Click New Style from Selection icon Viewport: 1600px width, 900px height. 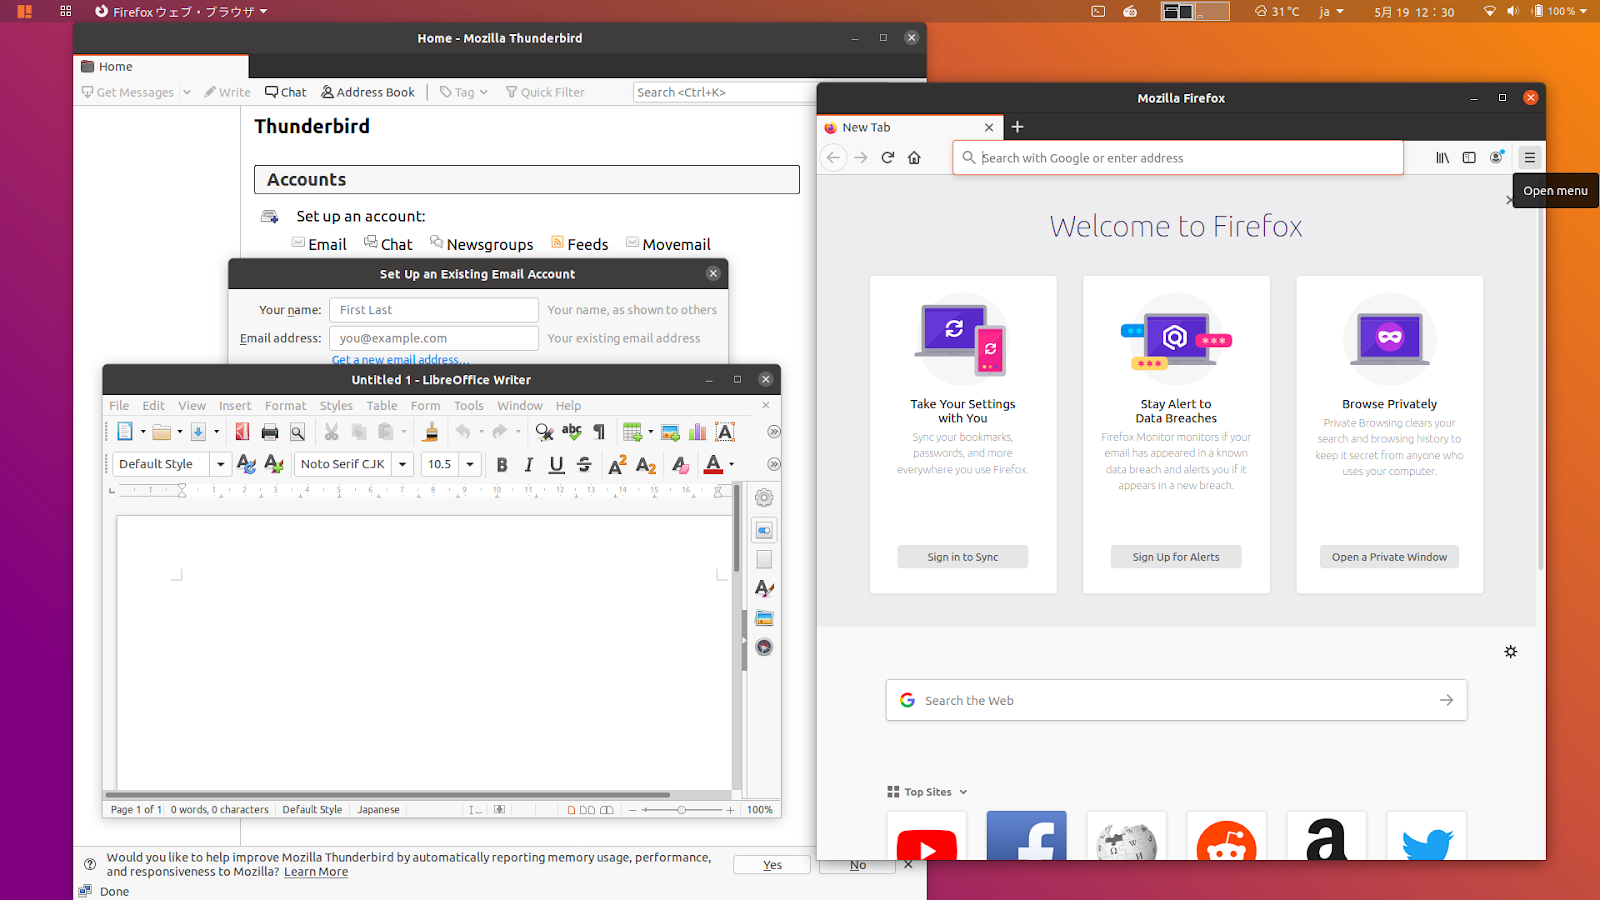coord(273,464)
